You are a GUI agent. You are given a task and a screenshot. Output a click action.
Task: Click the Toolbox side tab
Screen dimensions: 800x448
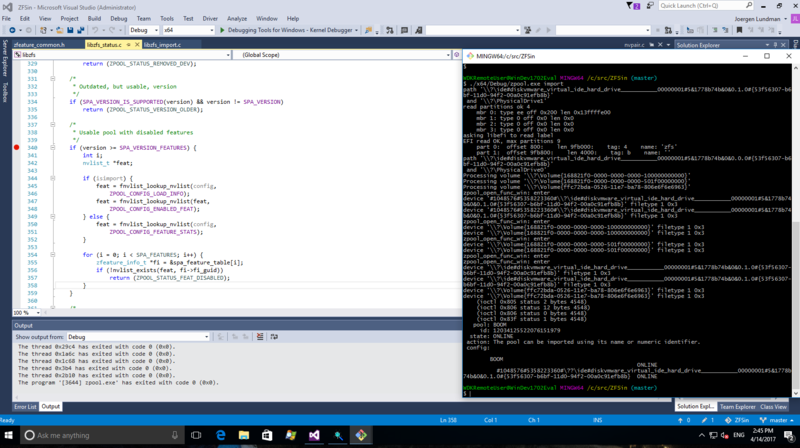(5, 92)
